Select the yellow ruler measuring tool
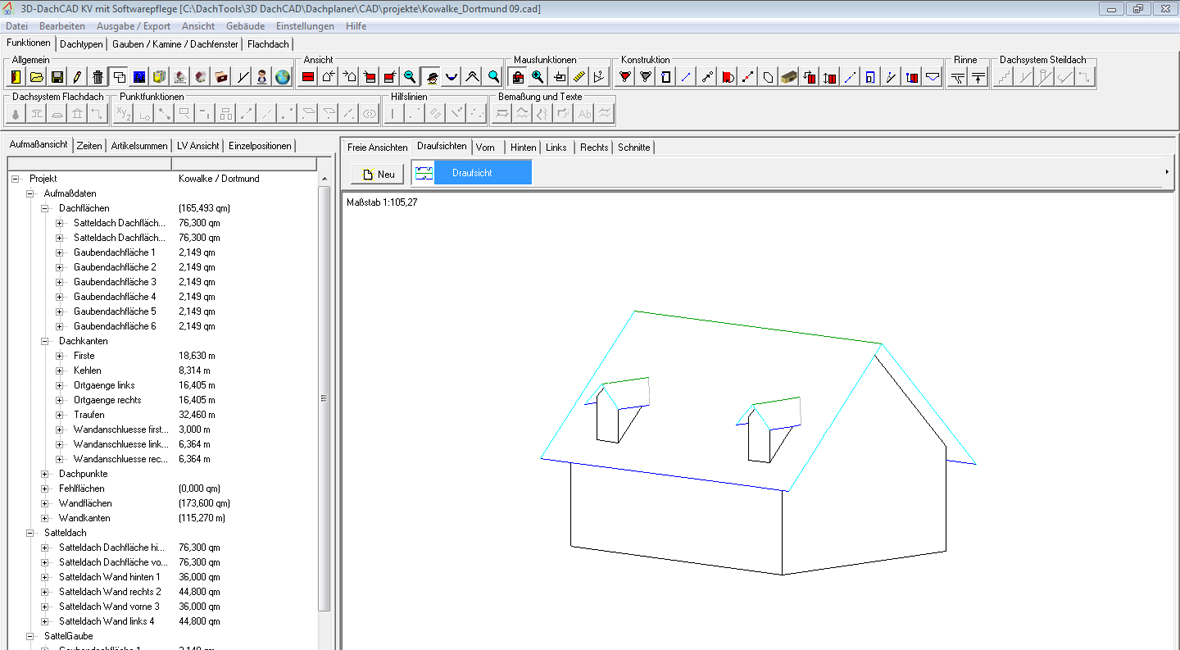This screenshot has height=650, width=1180. click(x=579, y=77)
